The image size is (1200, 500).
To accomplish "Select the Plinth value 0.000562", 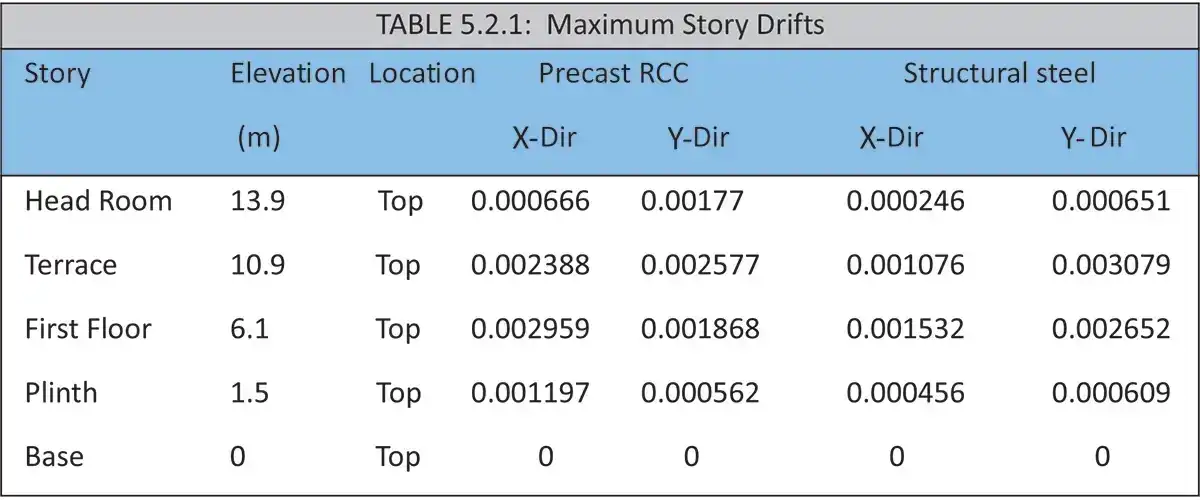I will [x=700, y=393].
